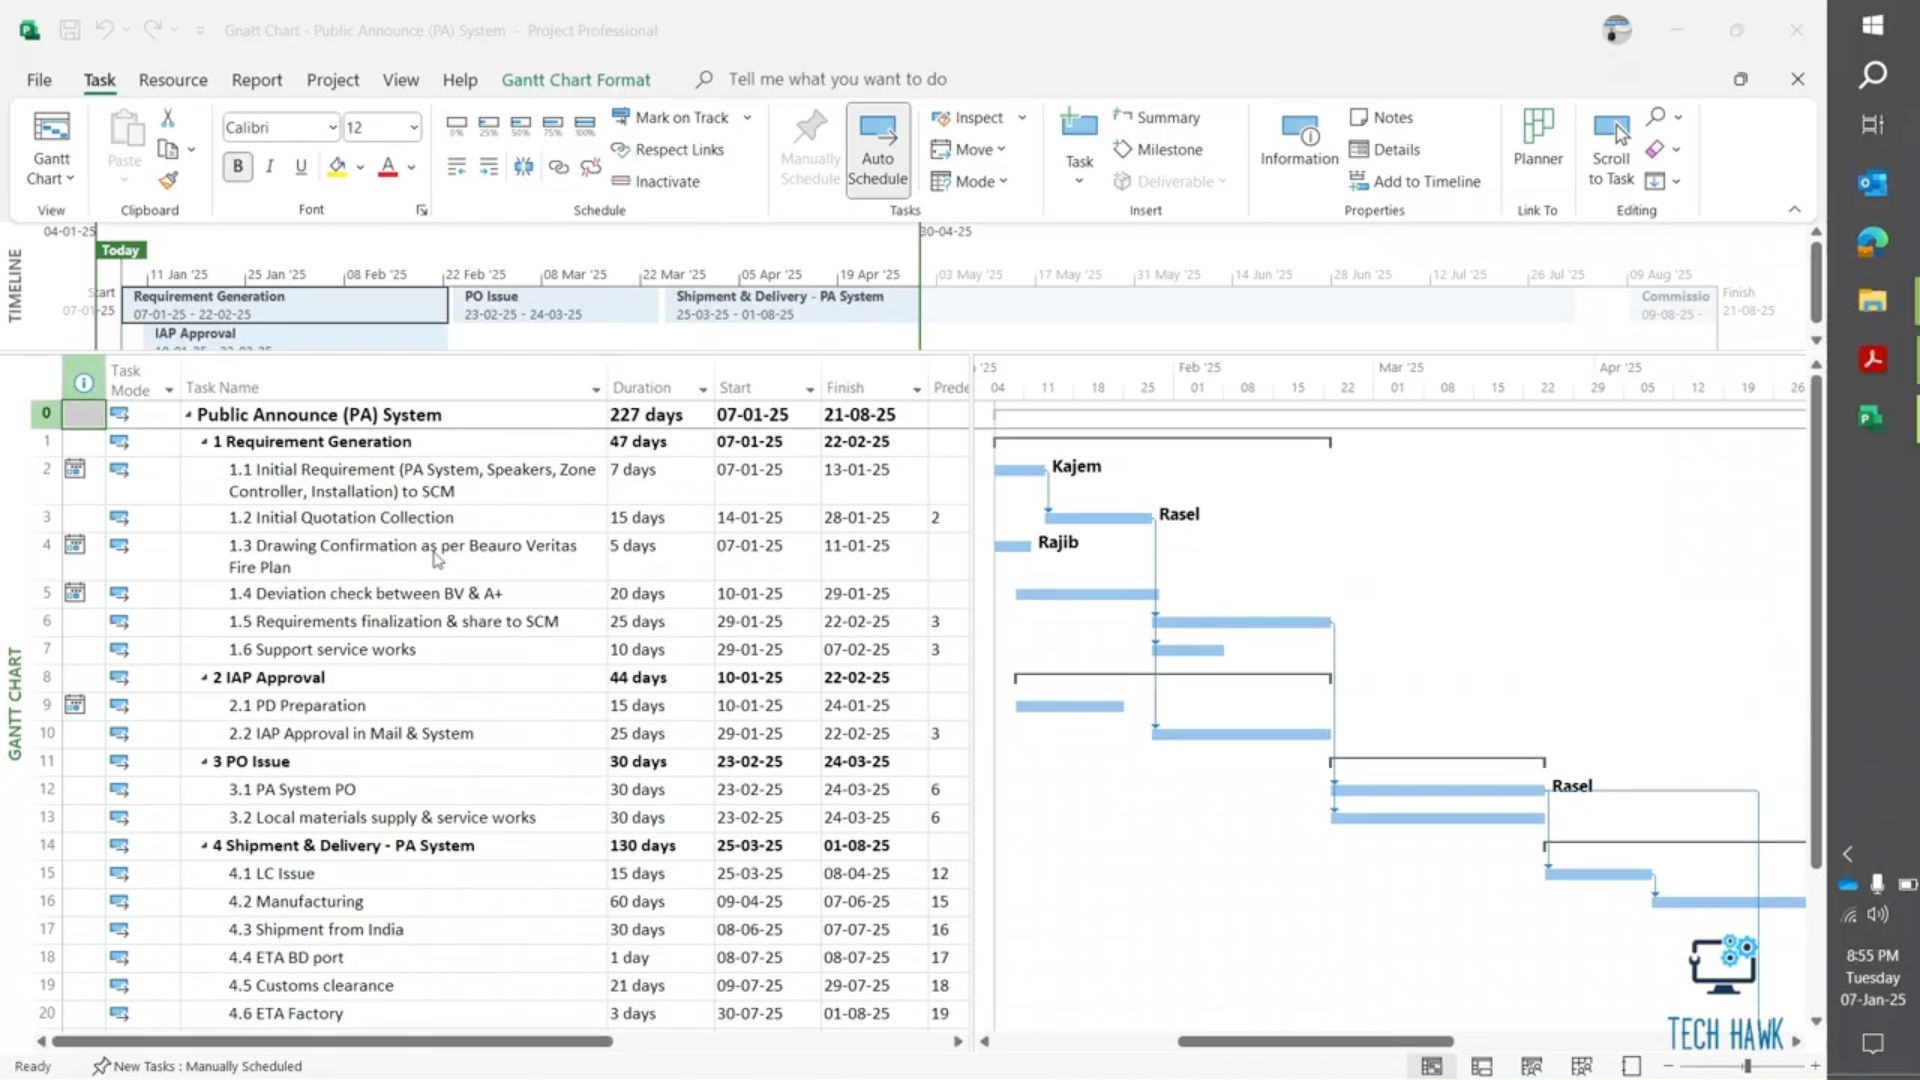Image resolution: width=1920 pixels, height=1080 pixels.
Task: Open the Duration column filter dropdown
Action: 702,389
